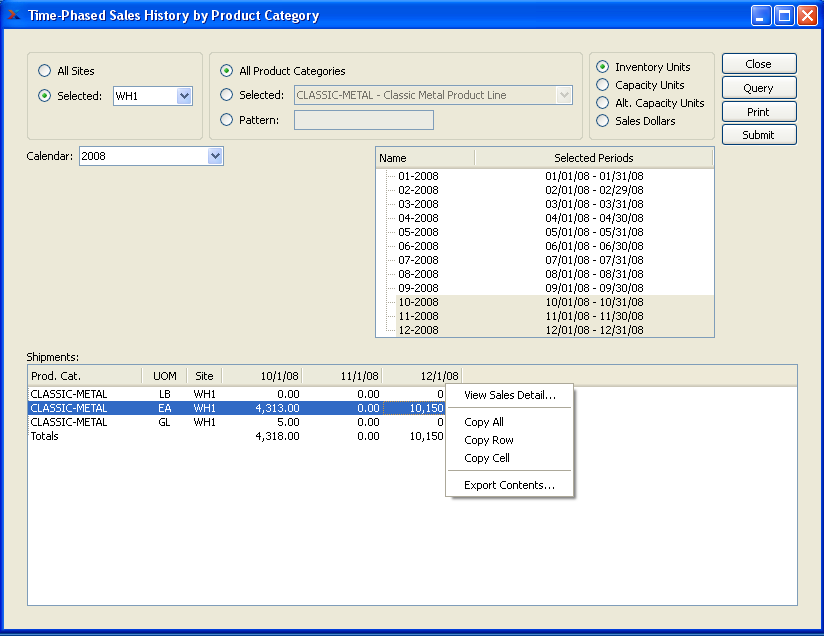Click Export Contents in the context menu
Image resolution: width=824 pixels, height=636 pixels.
click(x=510, y=485)
